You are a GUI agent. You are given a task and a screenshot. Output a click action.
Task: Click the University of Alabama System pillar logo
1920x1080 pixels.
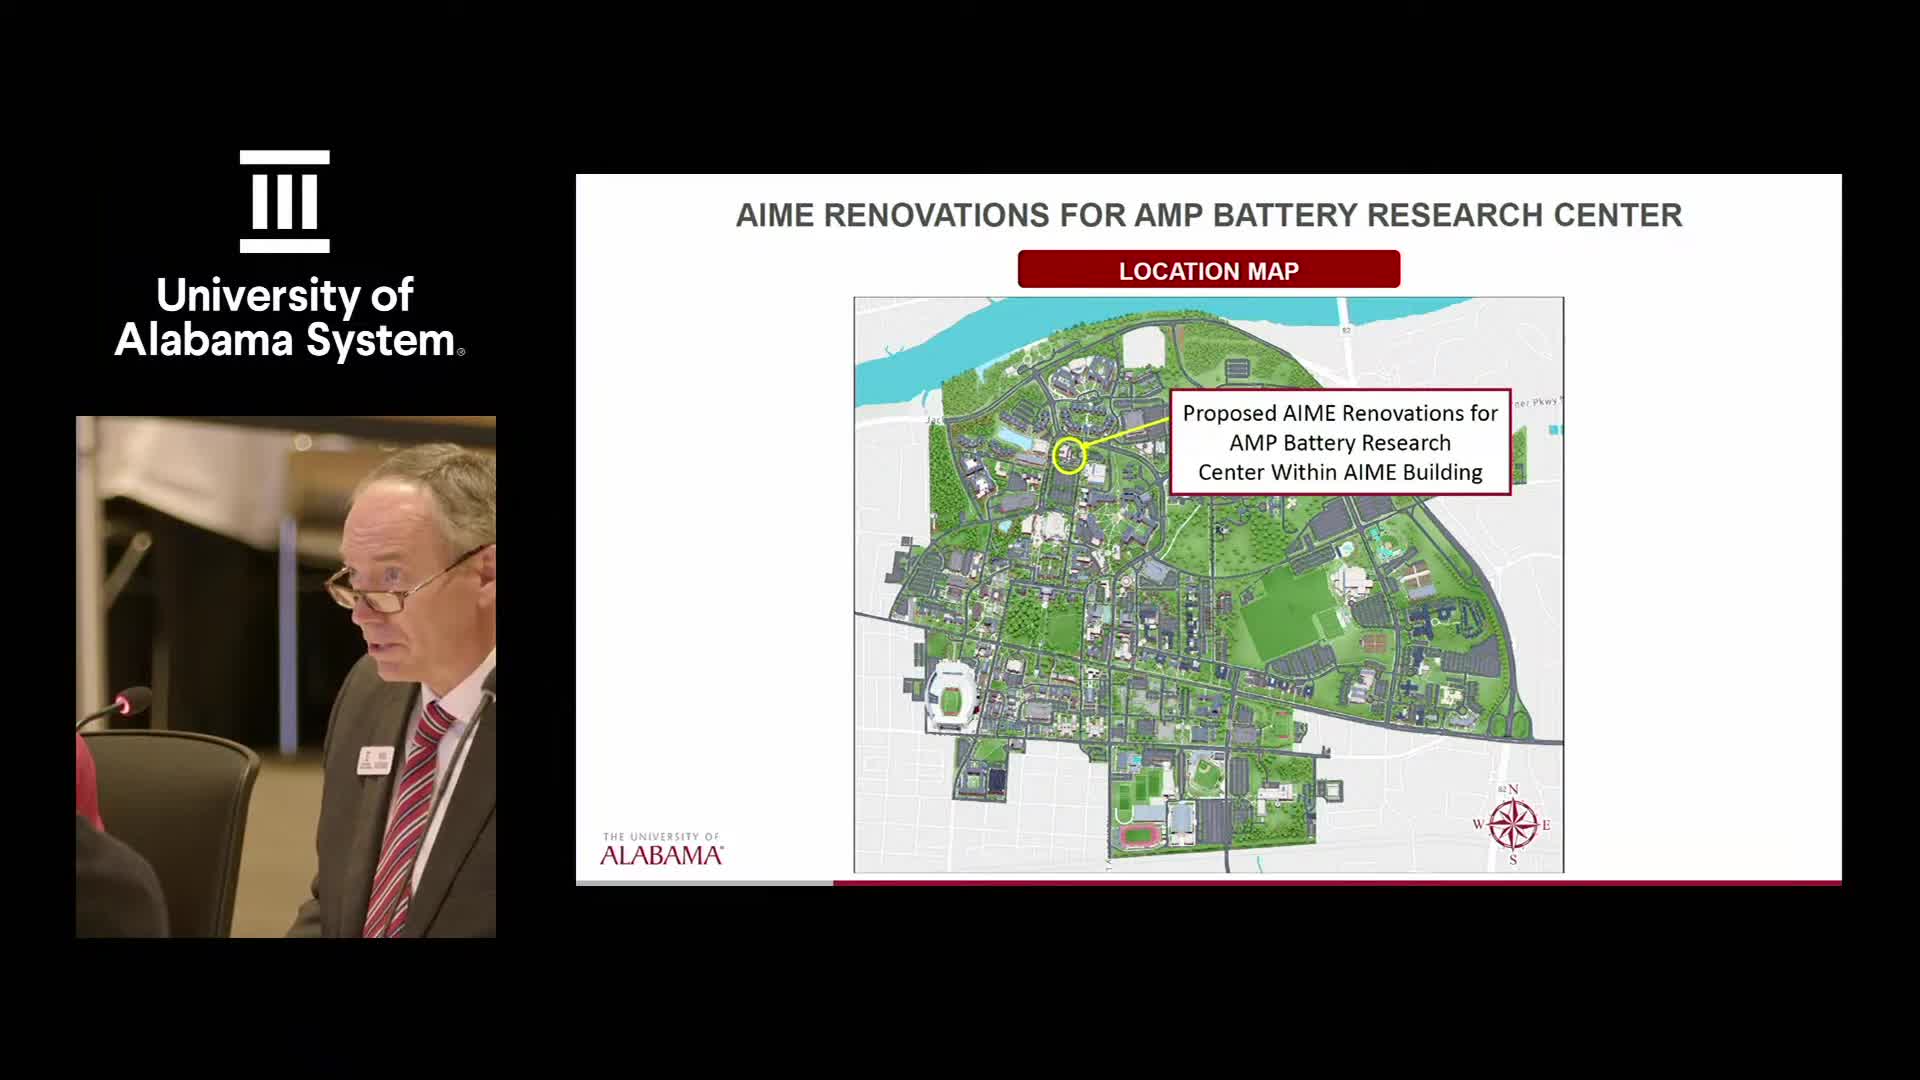[284, 201]
